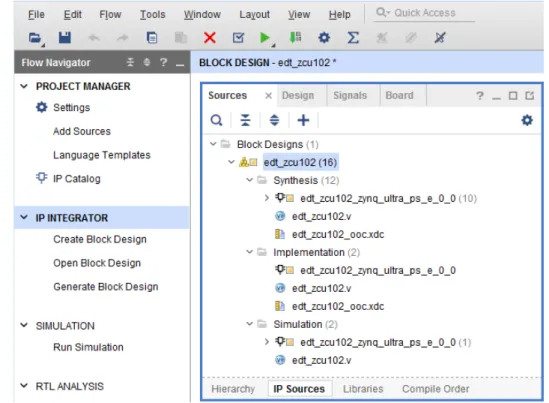This screenshot has width=549, height=403.
Task: Click the Save project floppy disk icon
Action: [x=65, y=37]
